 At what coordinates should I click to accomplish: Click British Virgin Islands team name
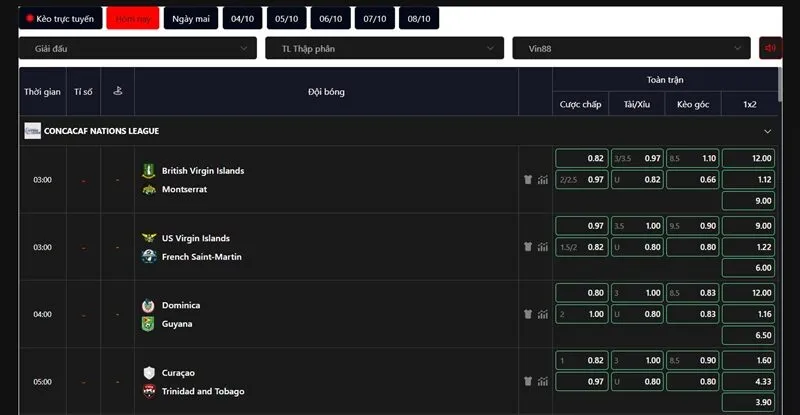203,170
